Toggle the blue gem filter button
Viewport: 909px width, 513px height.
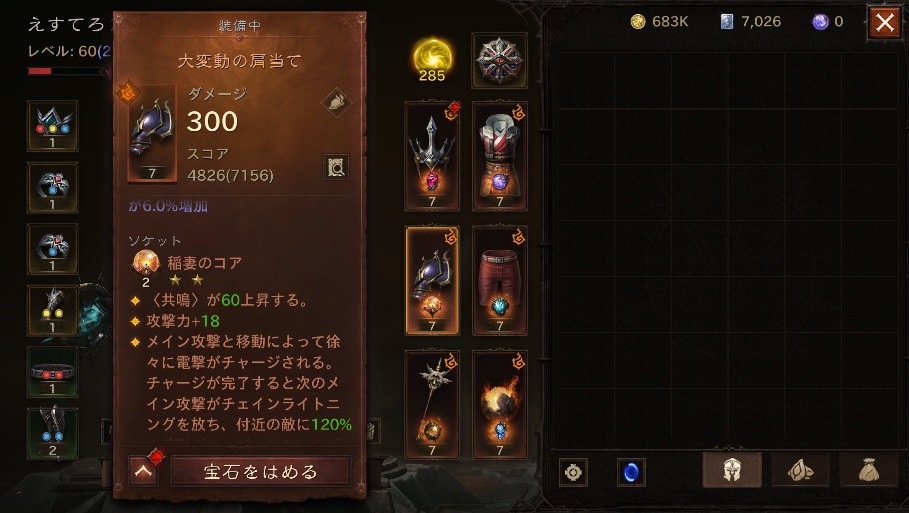[x=631, y=472]
